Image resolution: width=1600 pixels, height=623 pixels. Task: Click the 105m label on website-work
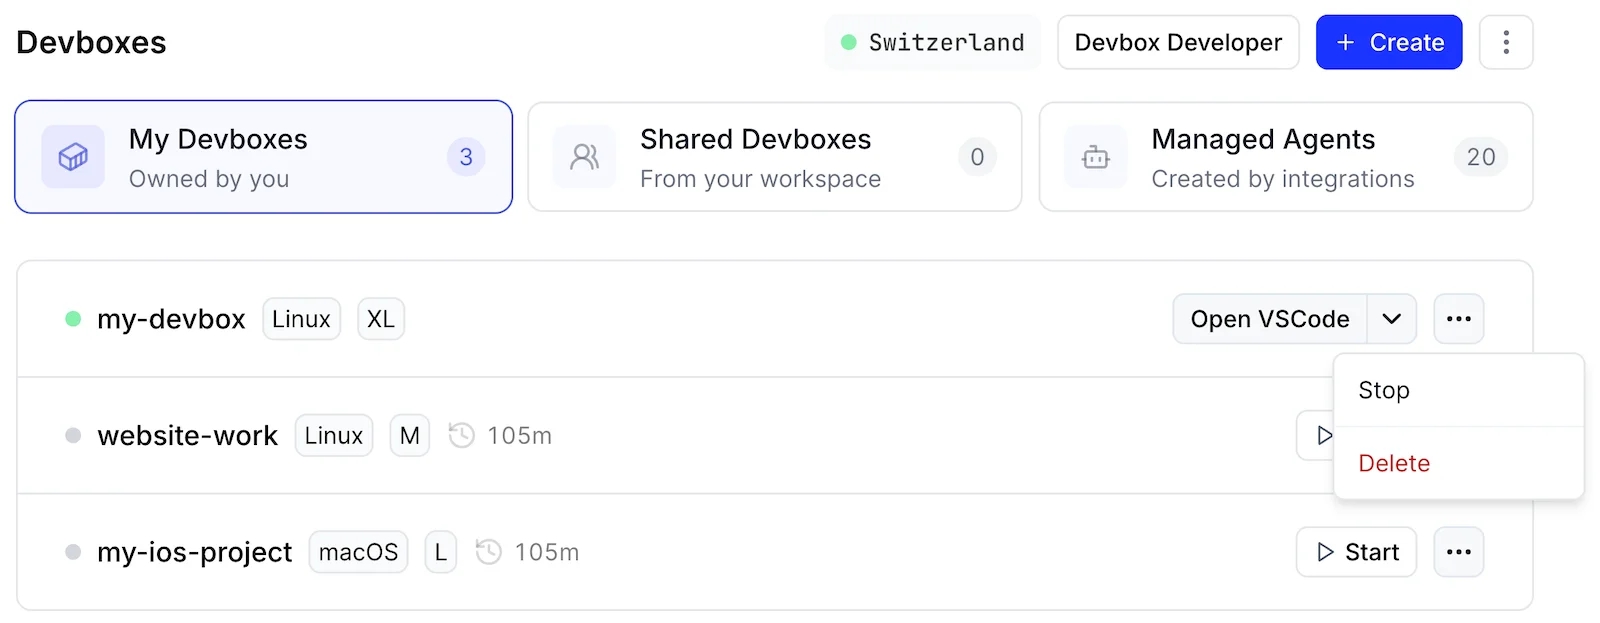519,435
